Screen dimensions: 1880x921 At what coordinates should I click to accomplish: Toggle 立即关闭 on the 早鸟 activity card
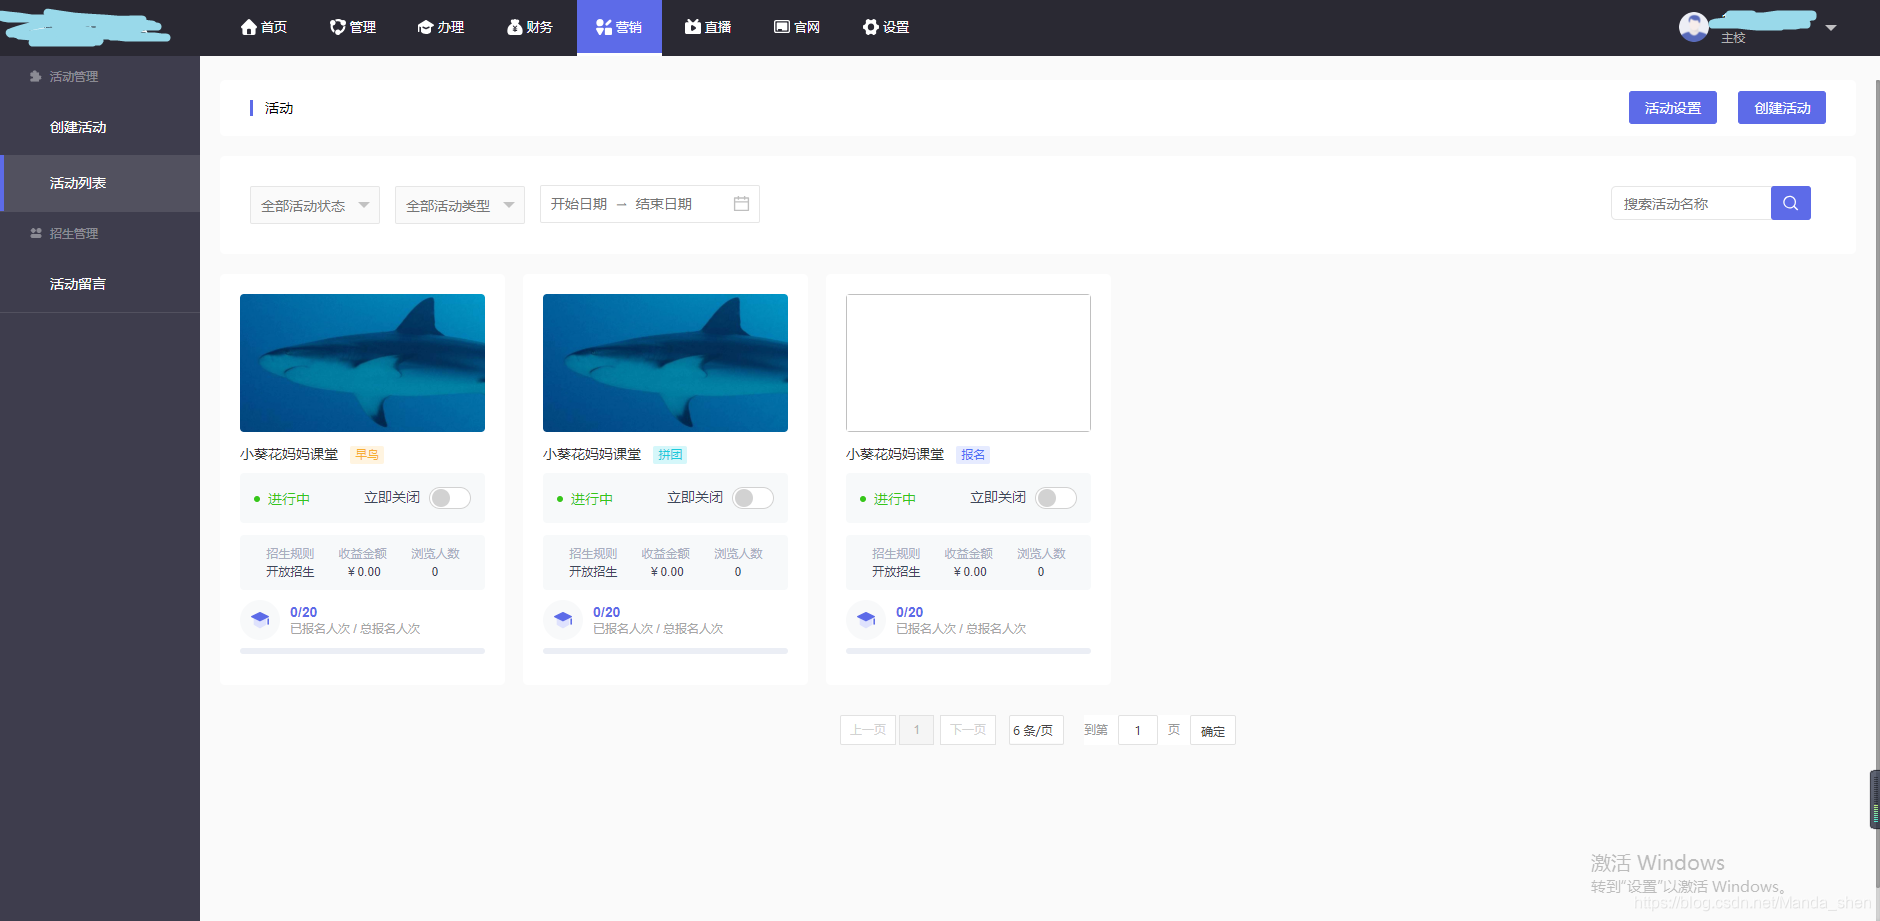449,497
